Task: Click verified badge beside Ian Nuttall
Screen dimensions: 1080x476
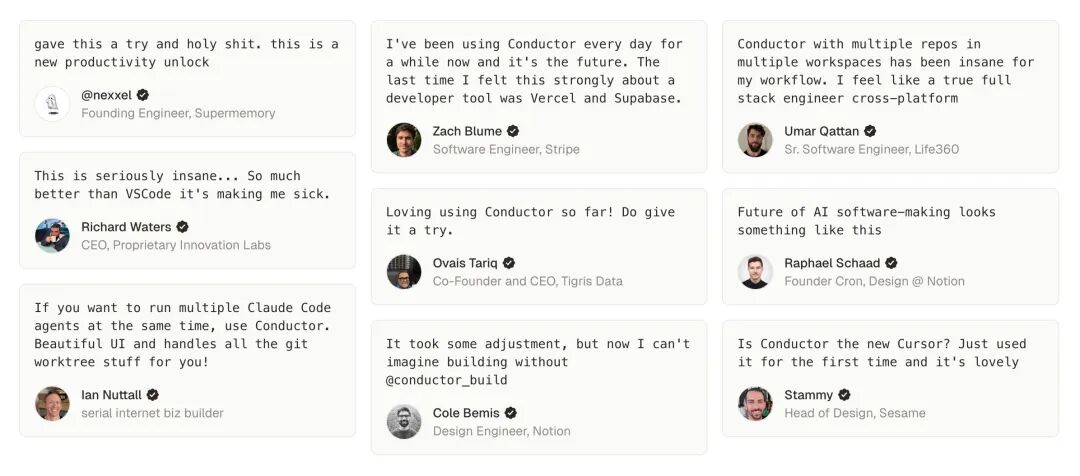Action: (153, 395)
